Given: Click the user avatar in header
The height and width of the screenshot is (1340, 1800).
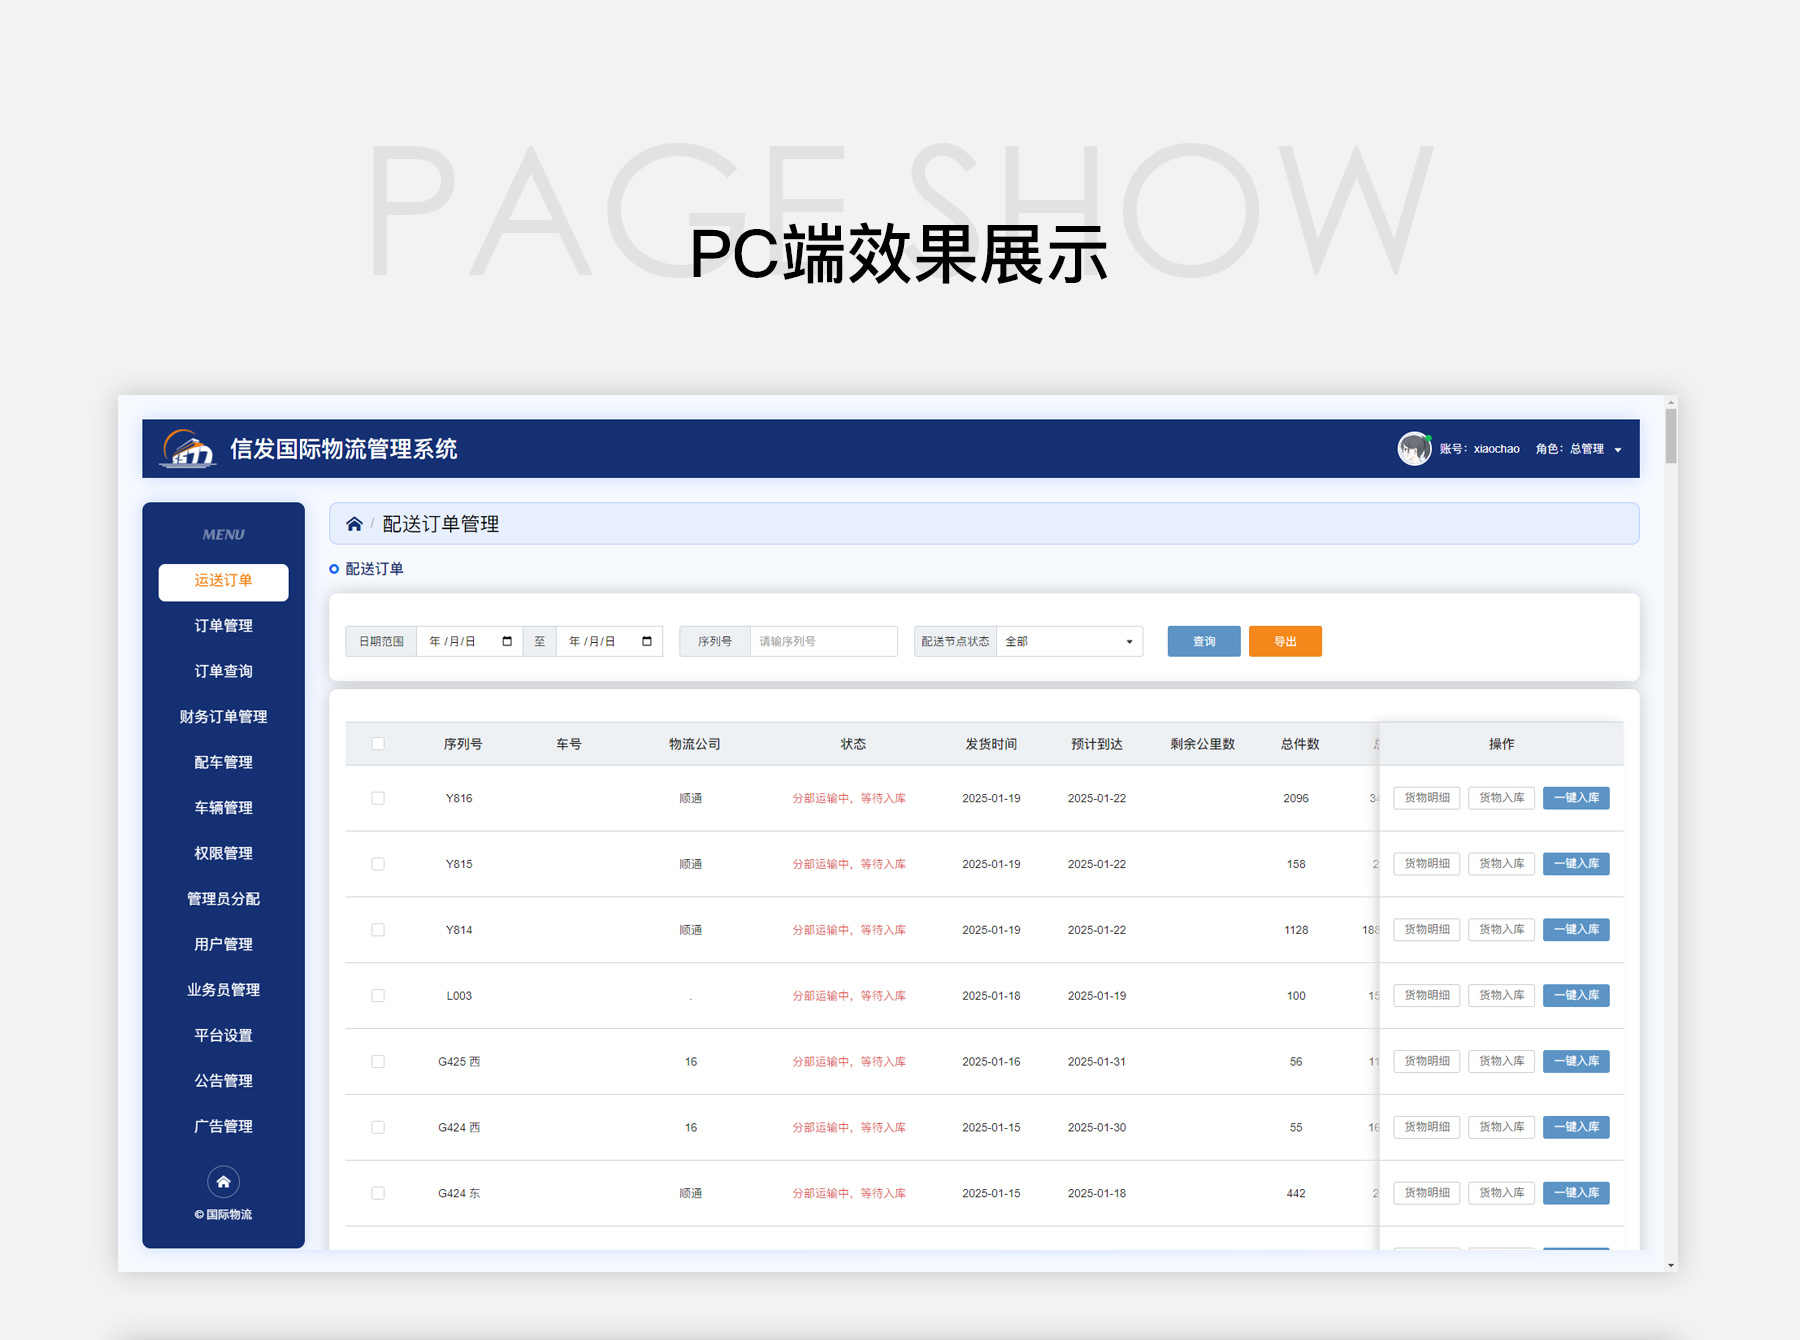Looking at the screenshot, I should [1414, 449].
